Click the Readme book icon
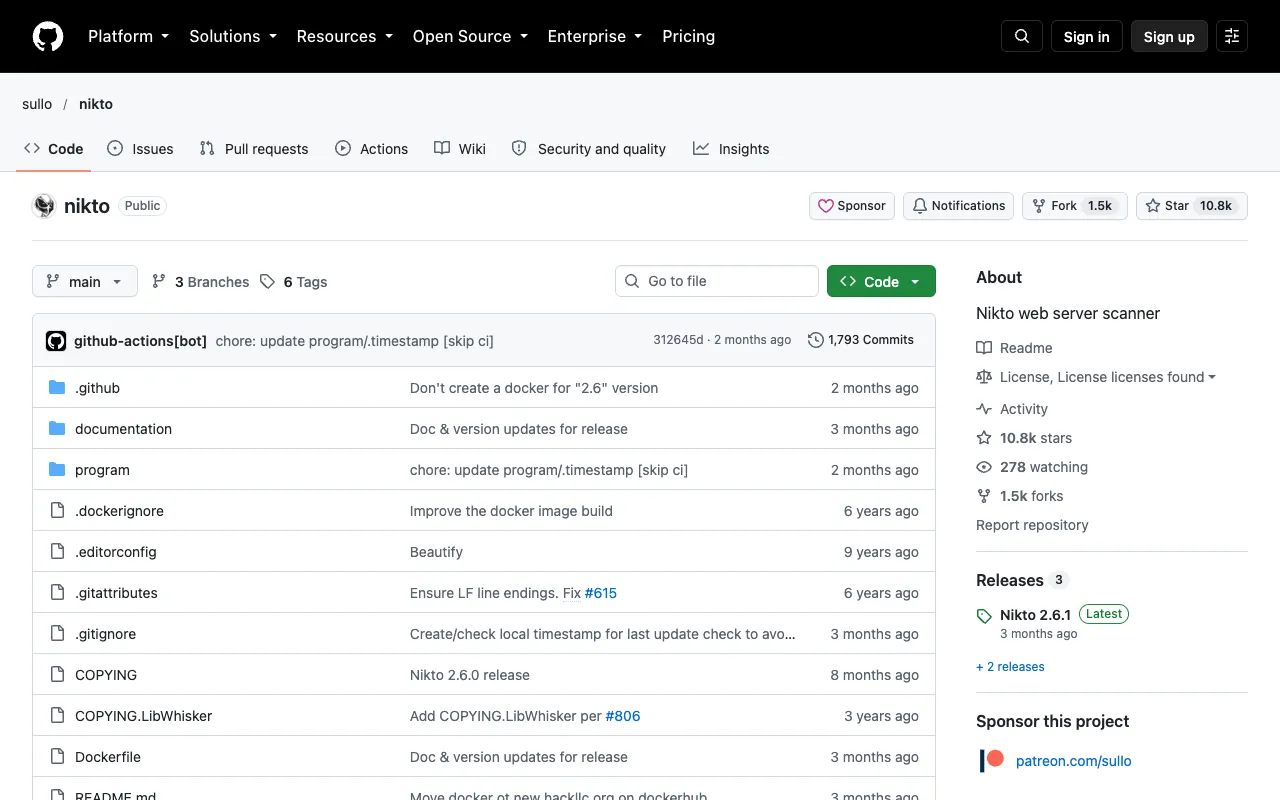This screenshot has height=800, width=1280. (984, 348)
